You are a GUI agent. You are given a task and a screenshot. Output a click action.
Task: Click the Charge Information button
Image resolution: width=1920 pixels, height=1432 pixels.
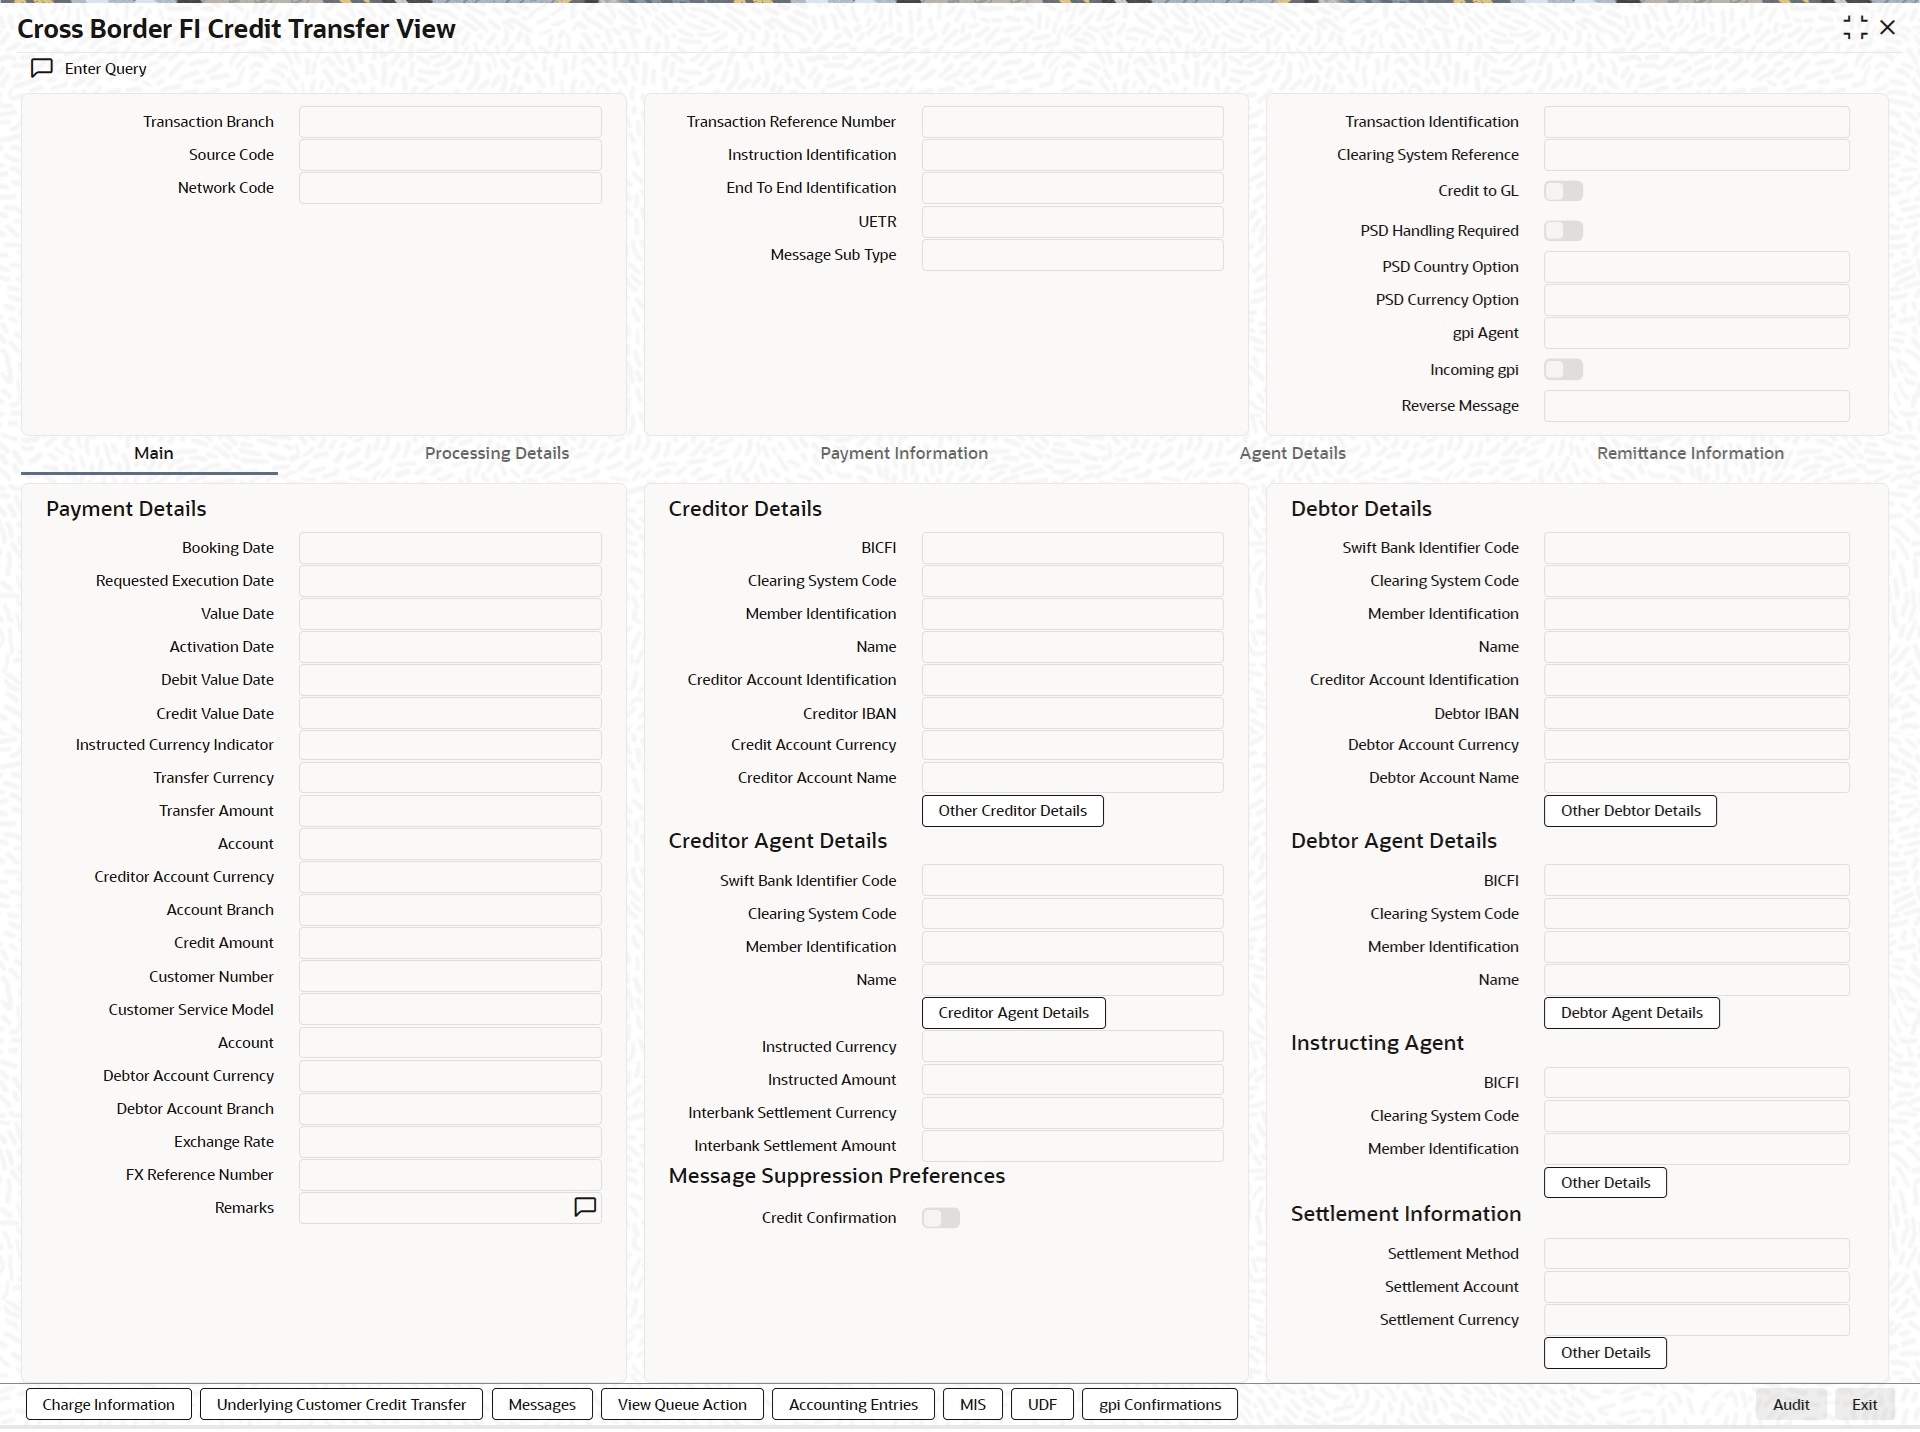pos(108,1405)
